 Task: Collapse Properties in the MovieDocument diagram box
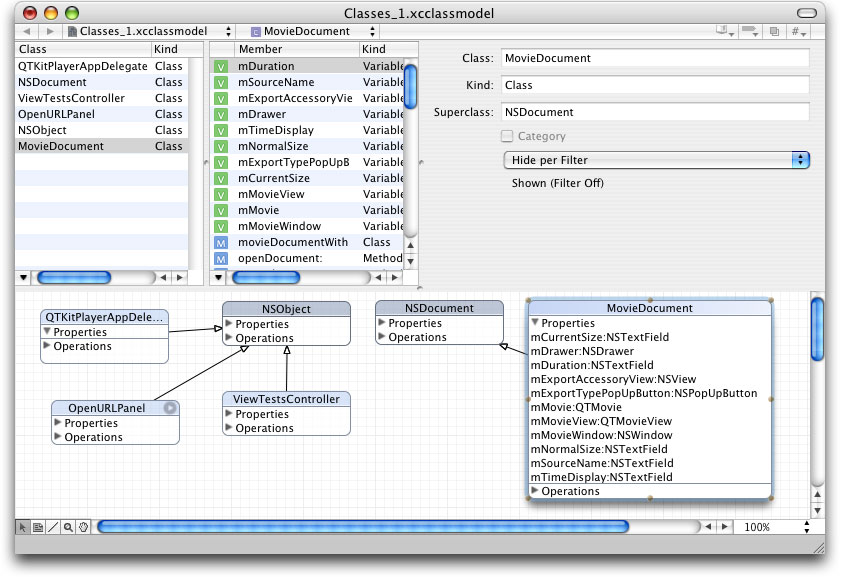coord(537,322)
